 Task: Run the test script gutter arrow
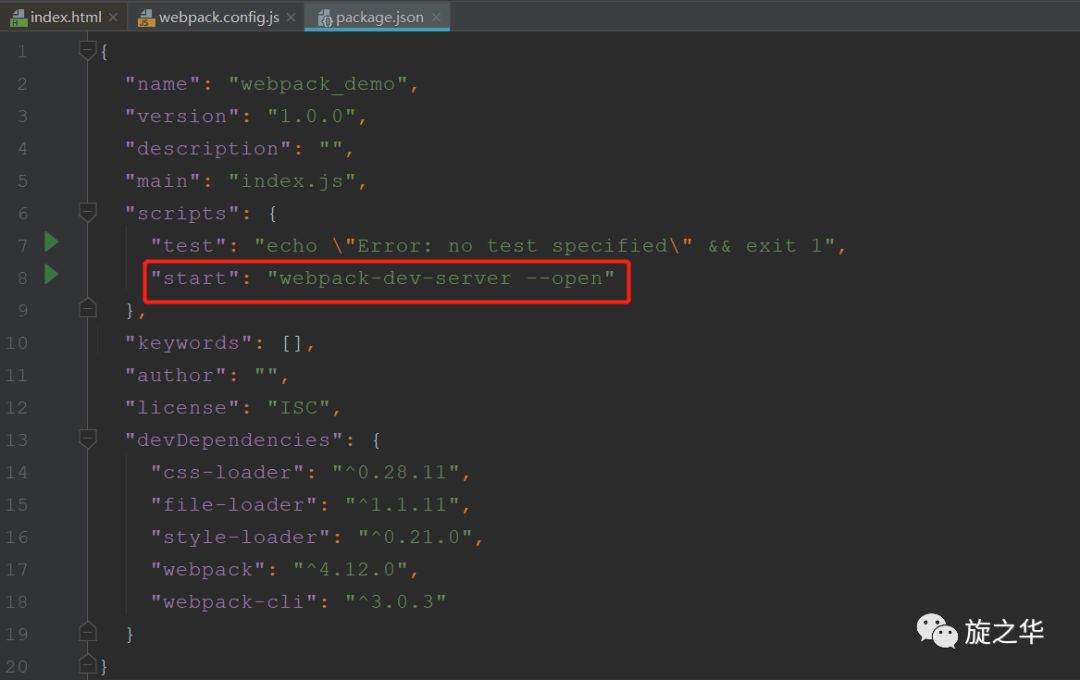pos(51,242)
